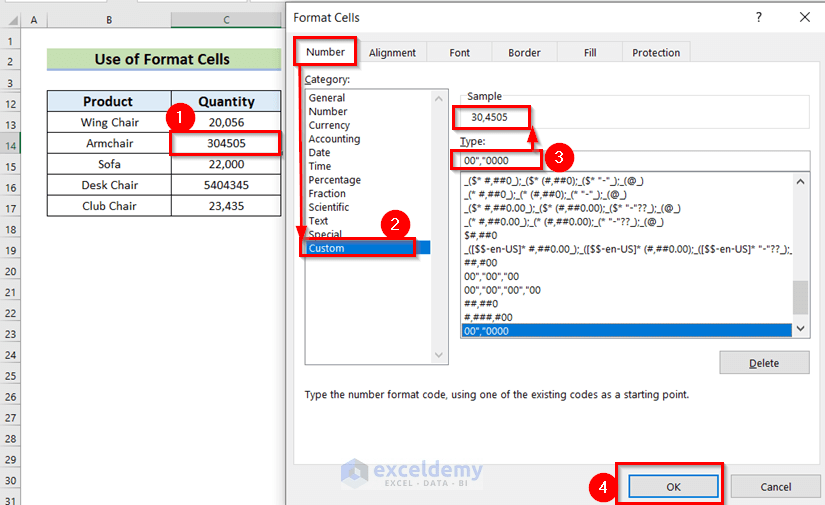Click the Use of Format Cells title
Image resolution: width=825 pixels, height=505 pixels.
[163, 59]
